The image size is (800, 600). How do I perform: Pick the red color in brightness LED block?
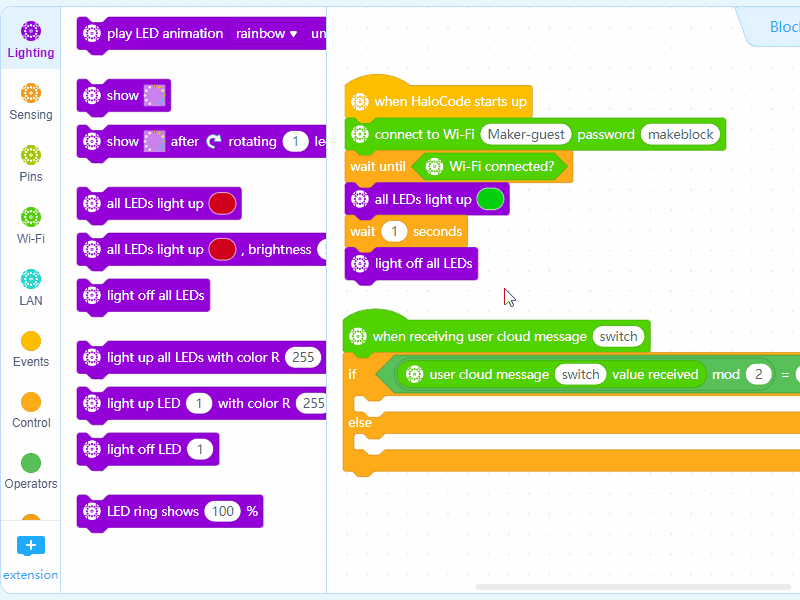(222, 249)
